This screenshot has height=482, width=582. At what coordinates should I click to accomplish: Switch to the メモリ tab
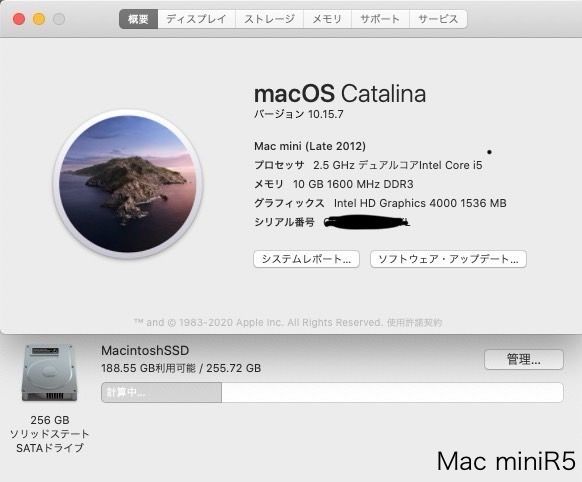point(327,19)
